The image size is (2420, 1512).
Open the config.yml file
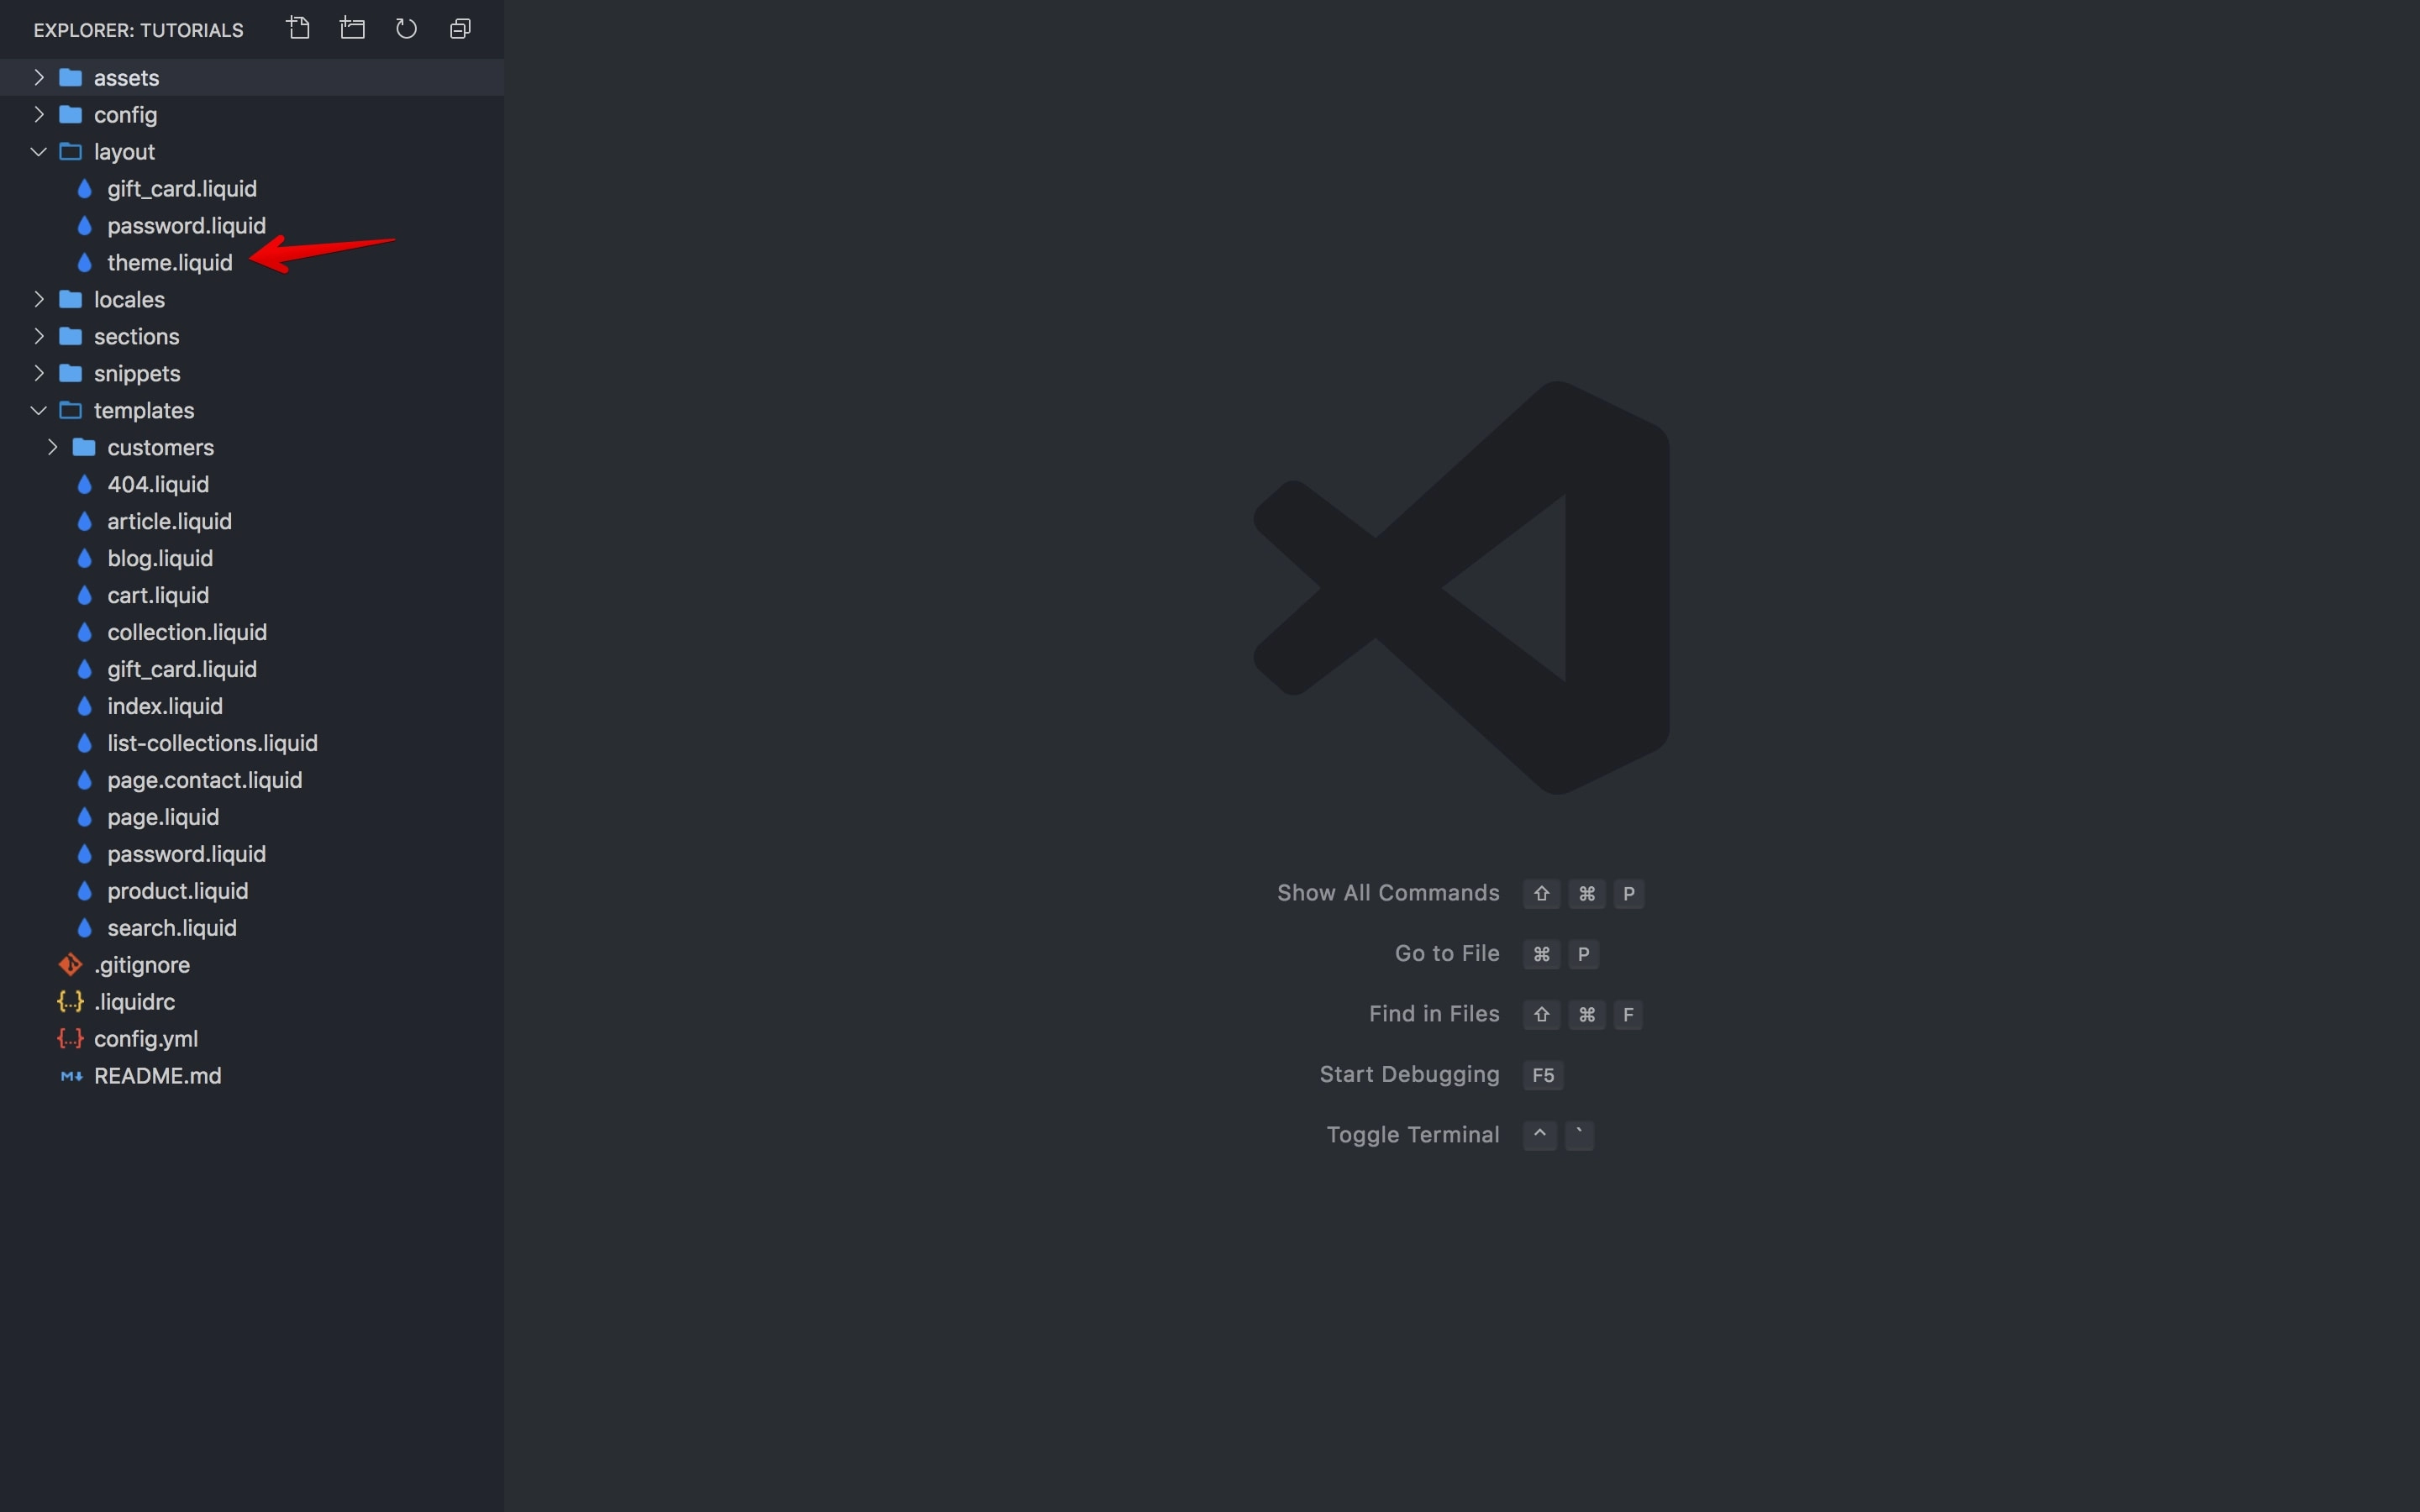[146, 1039]
